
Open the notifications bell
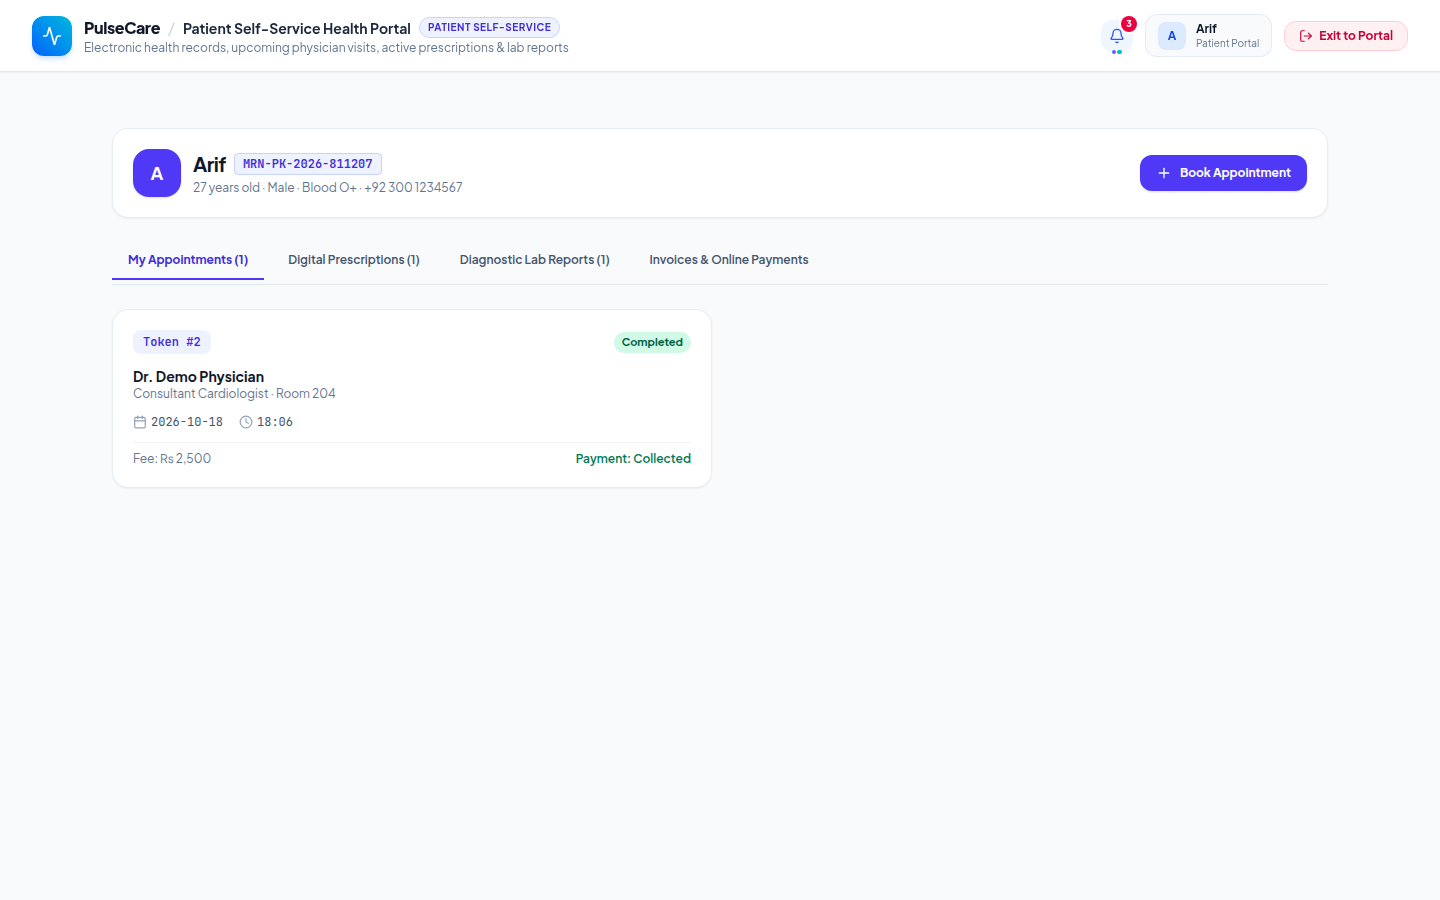point(1117,36)
